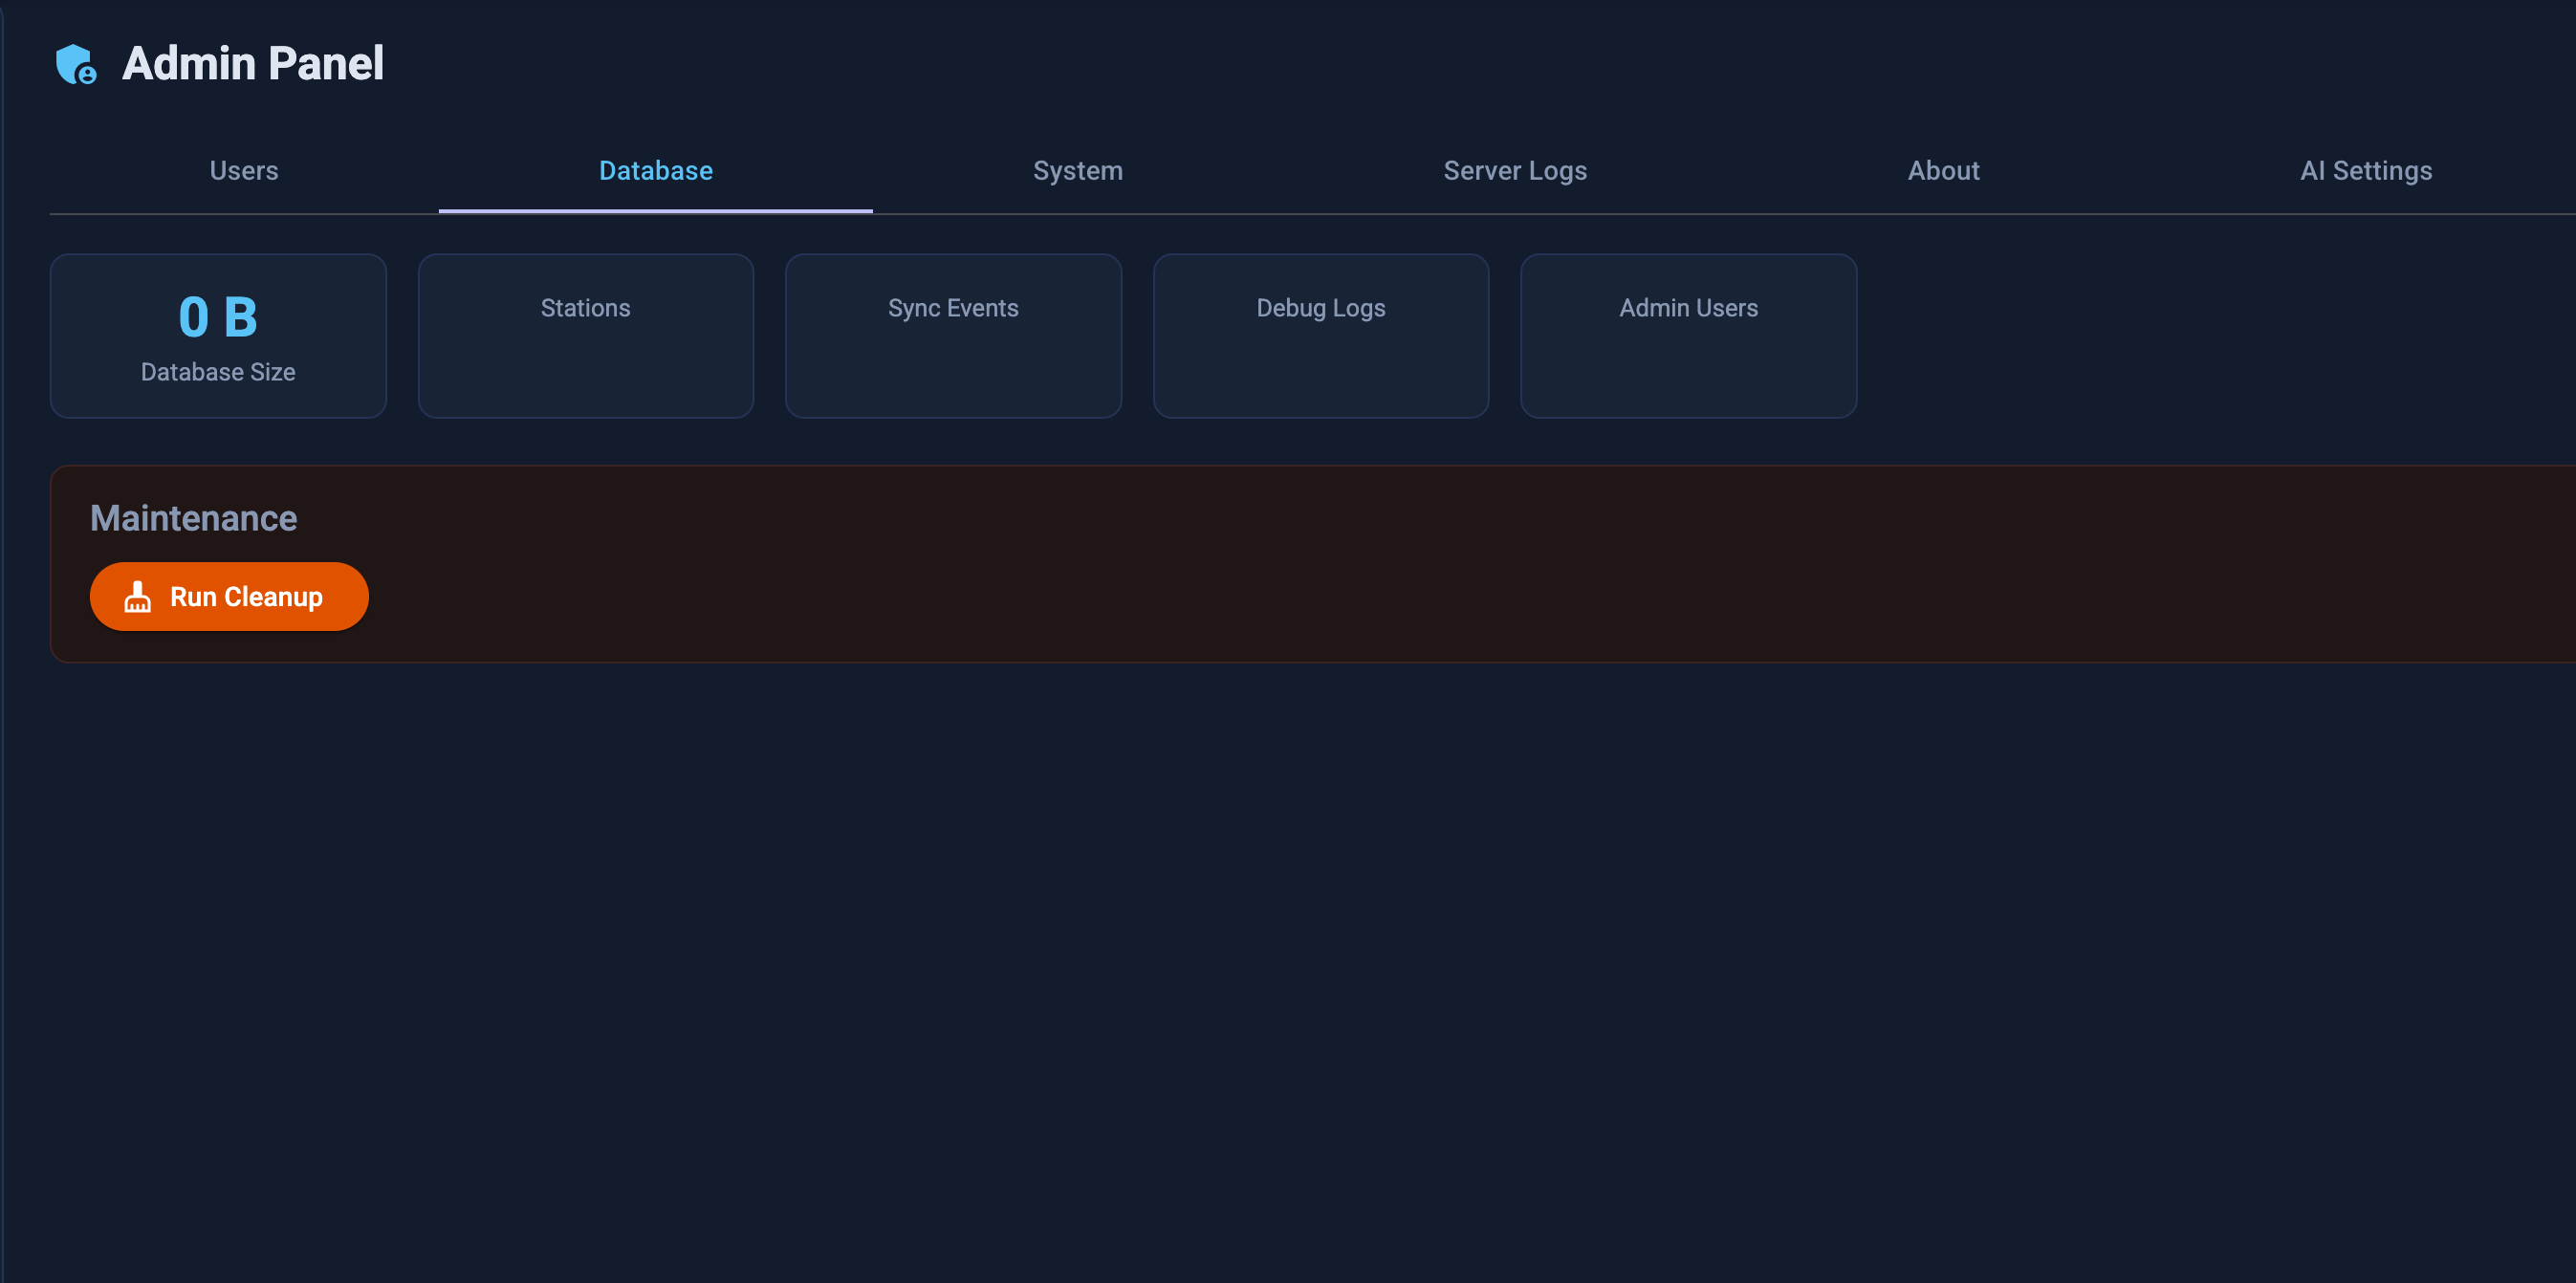Select the Admin Users stat card
2576x1283 pixels.
tap(1689, 336)
